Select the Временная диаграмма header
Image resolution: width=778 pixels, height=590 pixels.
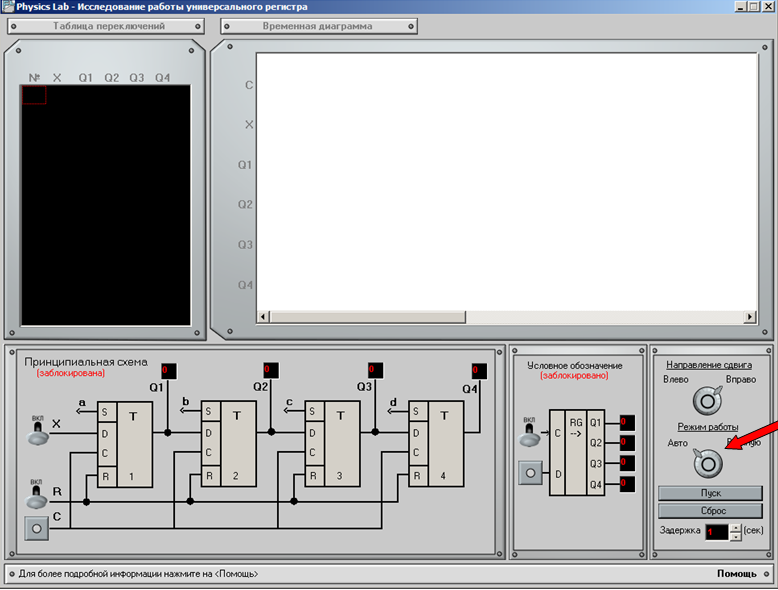tap(319, 26)
